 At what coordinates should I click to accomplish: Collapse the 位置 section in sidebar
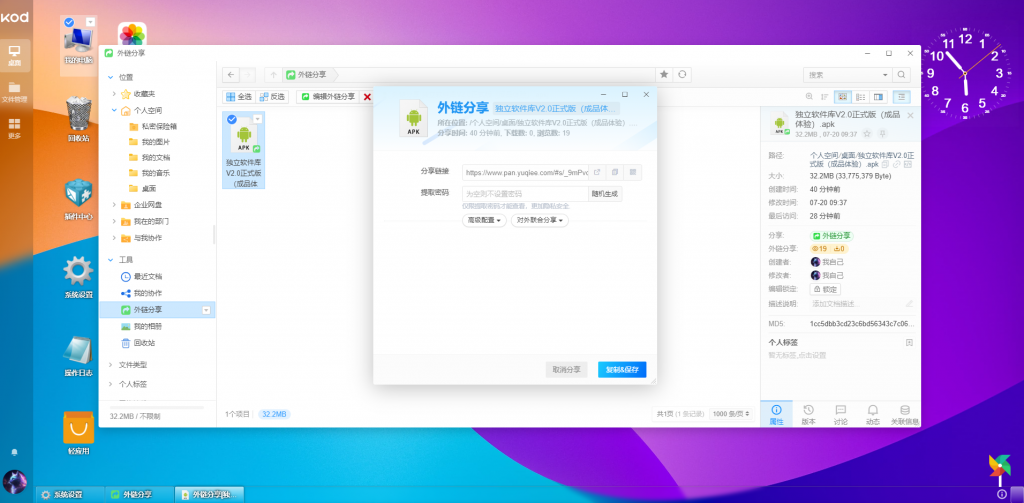point(110,77)
